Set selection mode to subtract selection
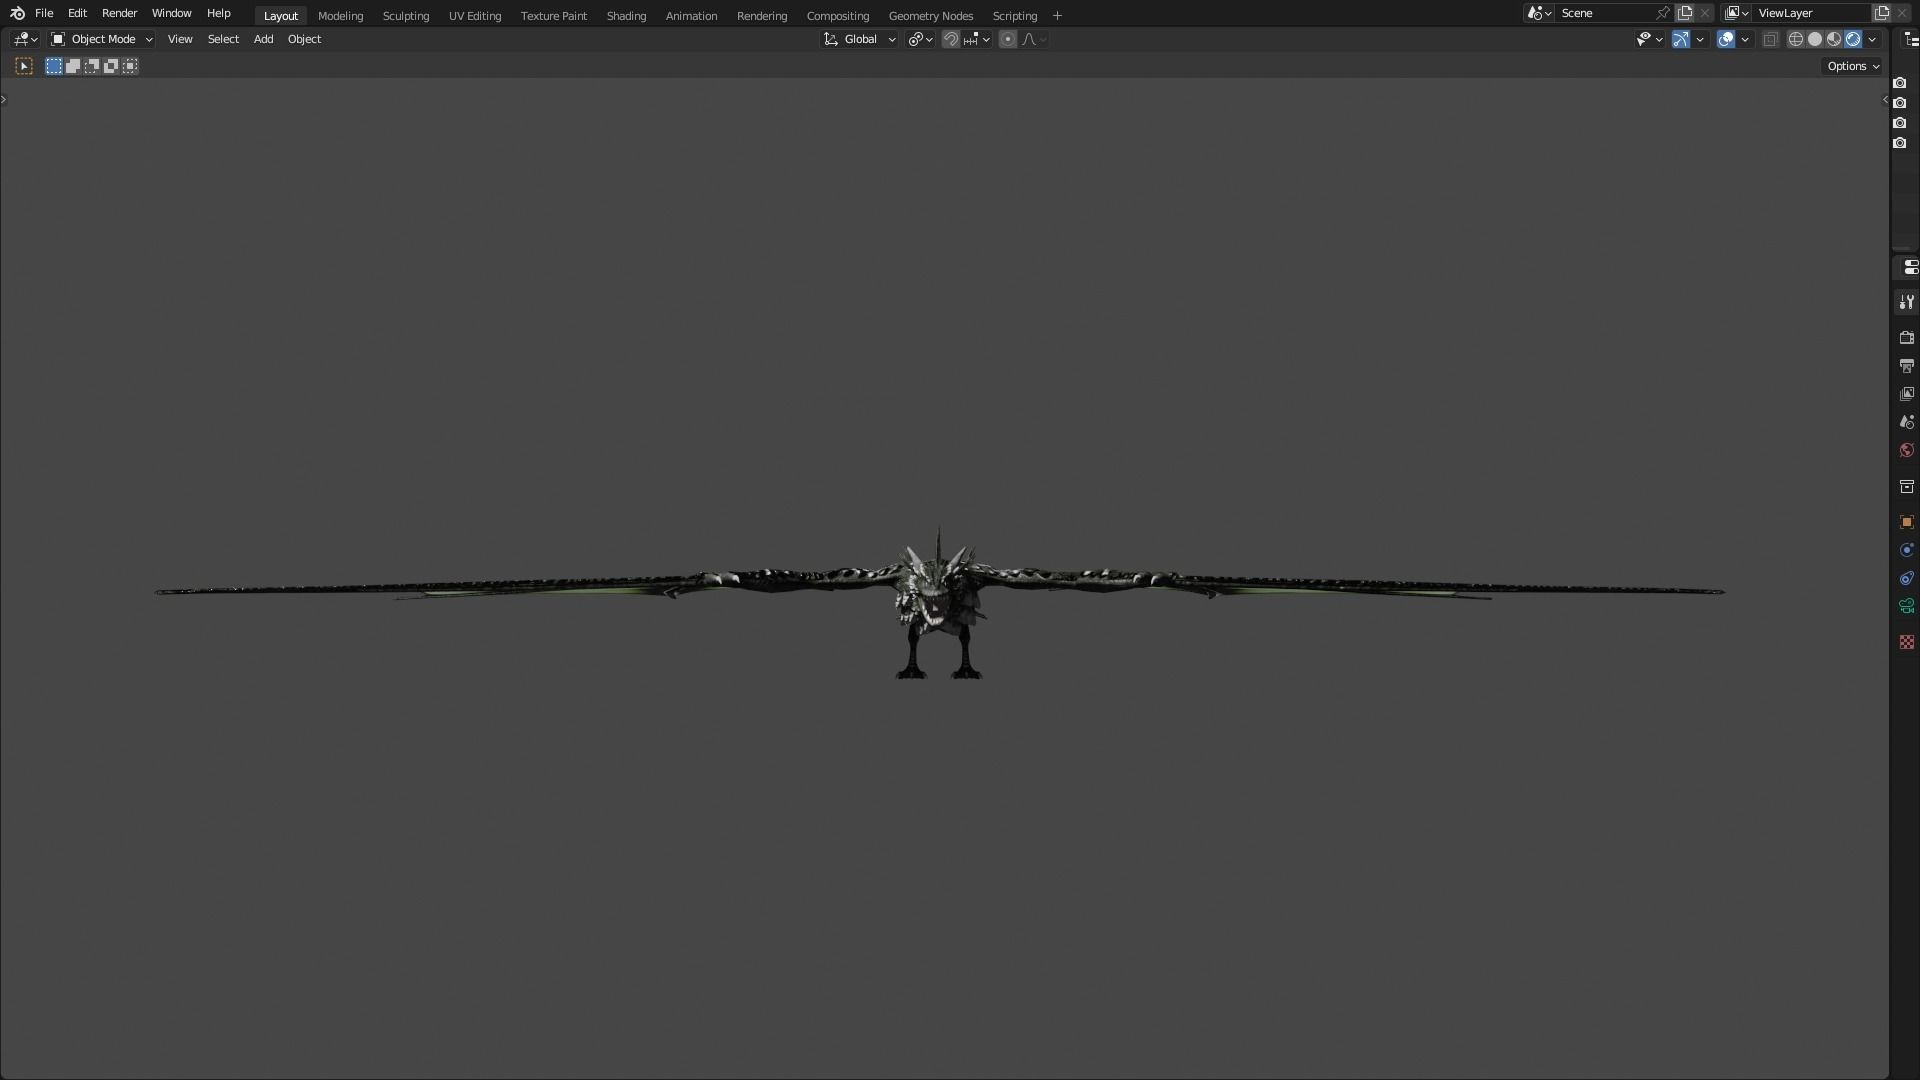The width and height of the screenshot is (1920, 1080). (92, 66)
